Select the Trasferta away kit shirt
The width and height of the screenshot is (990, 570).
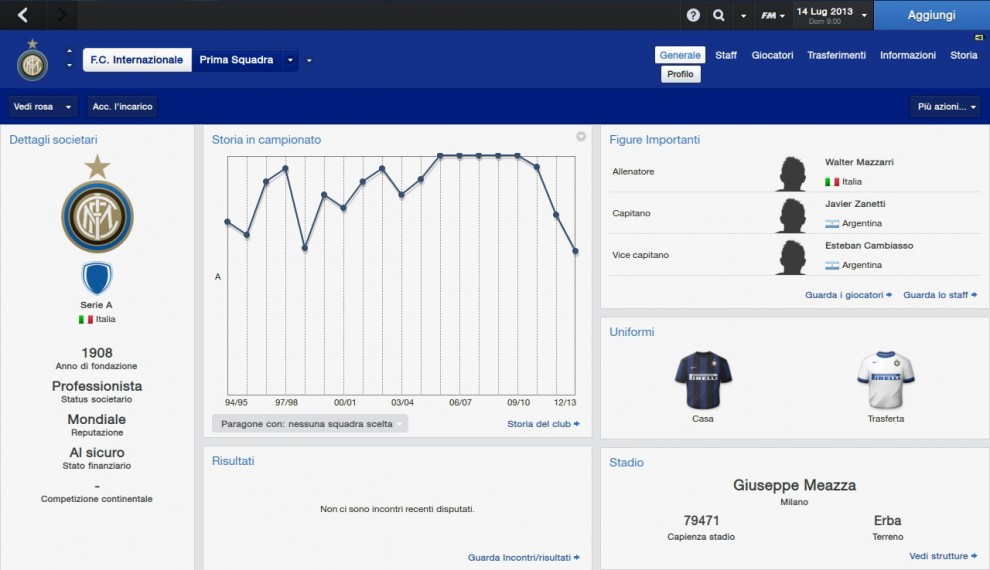tap(885, 380)
